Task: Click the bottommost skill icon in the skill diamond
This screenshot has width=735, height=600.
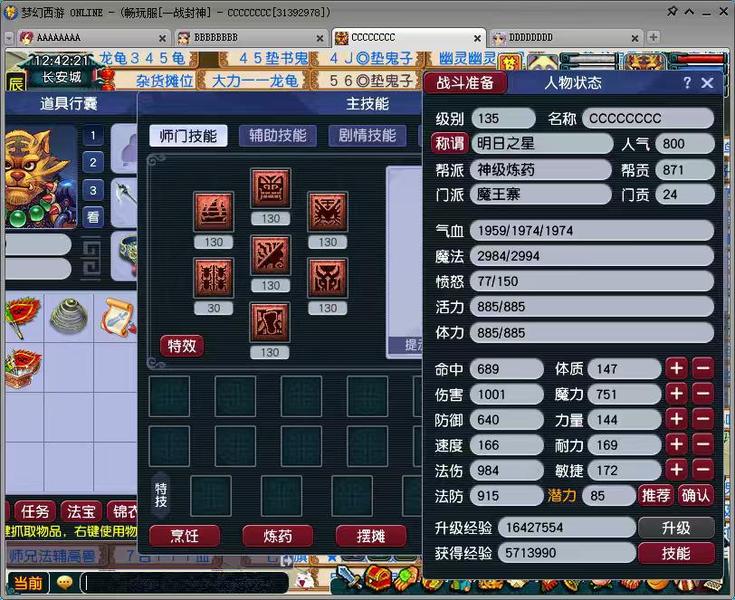Action: click(x=270, y=322)
